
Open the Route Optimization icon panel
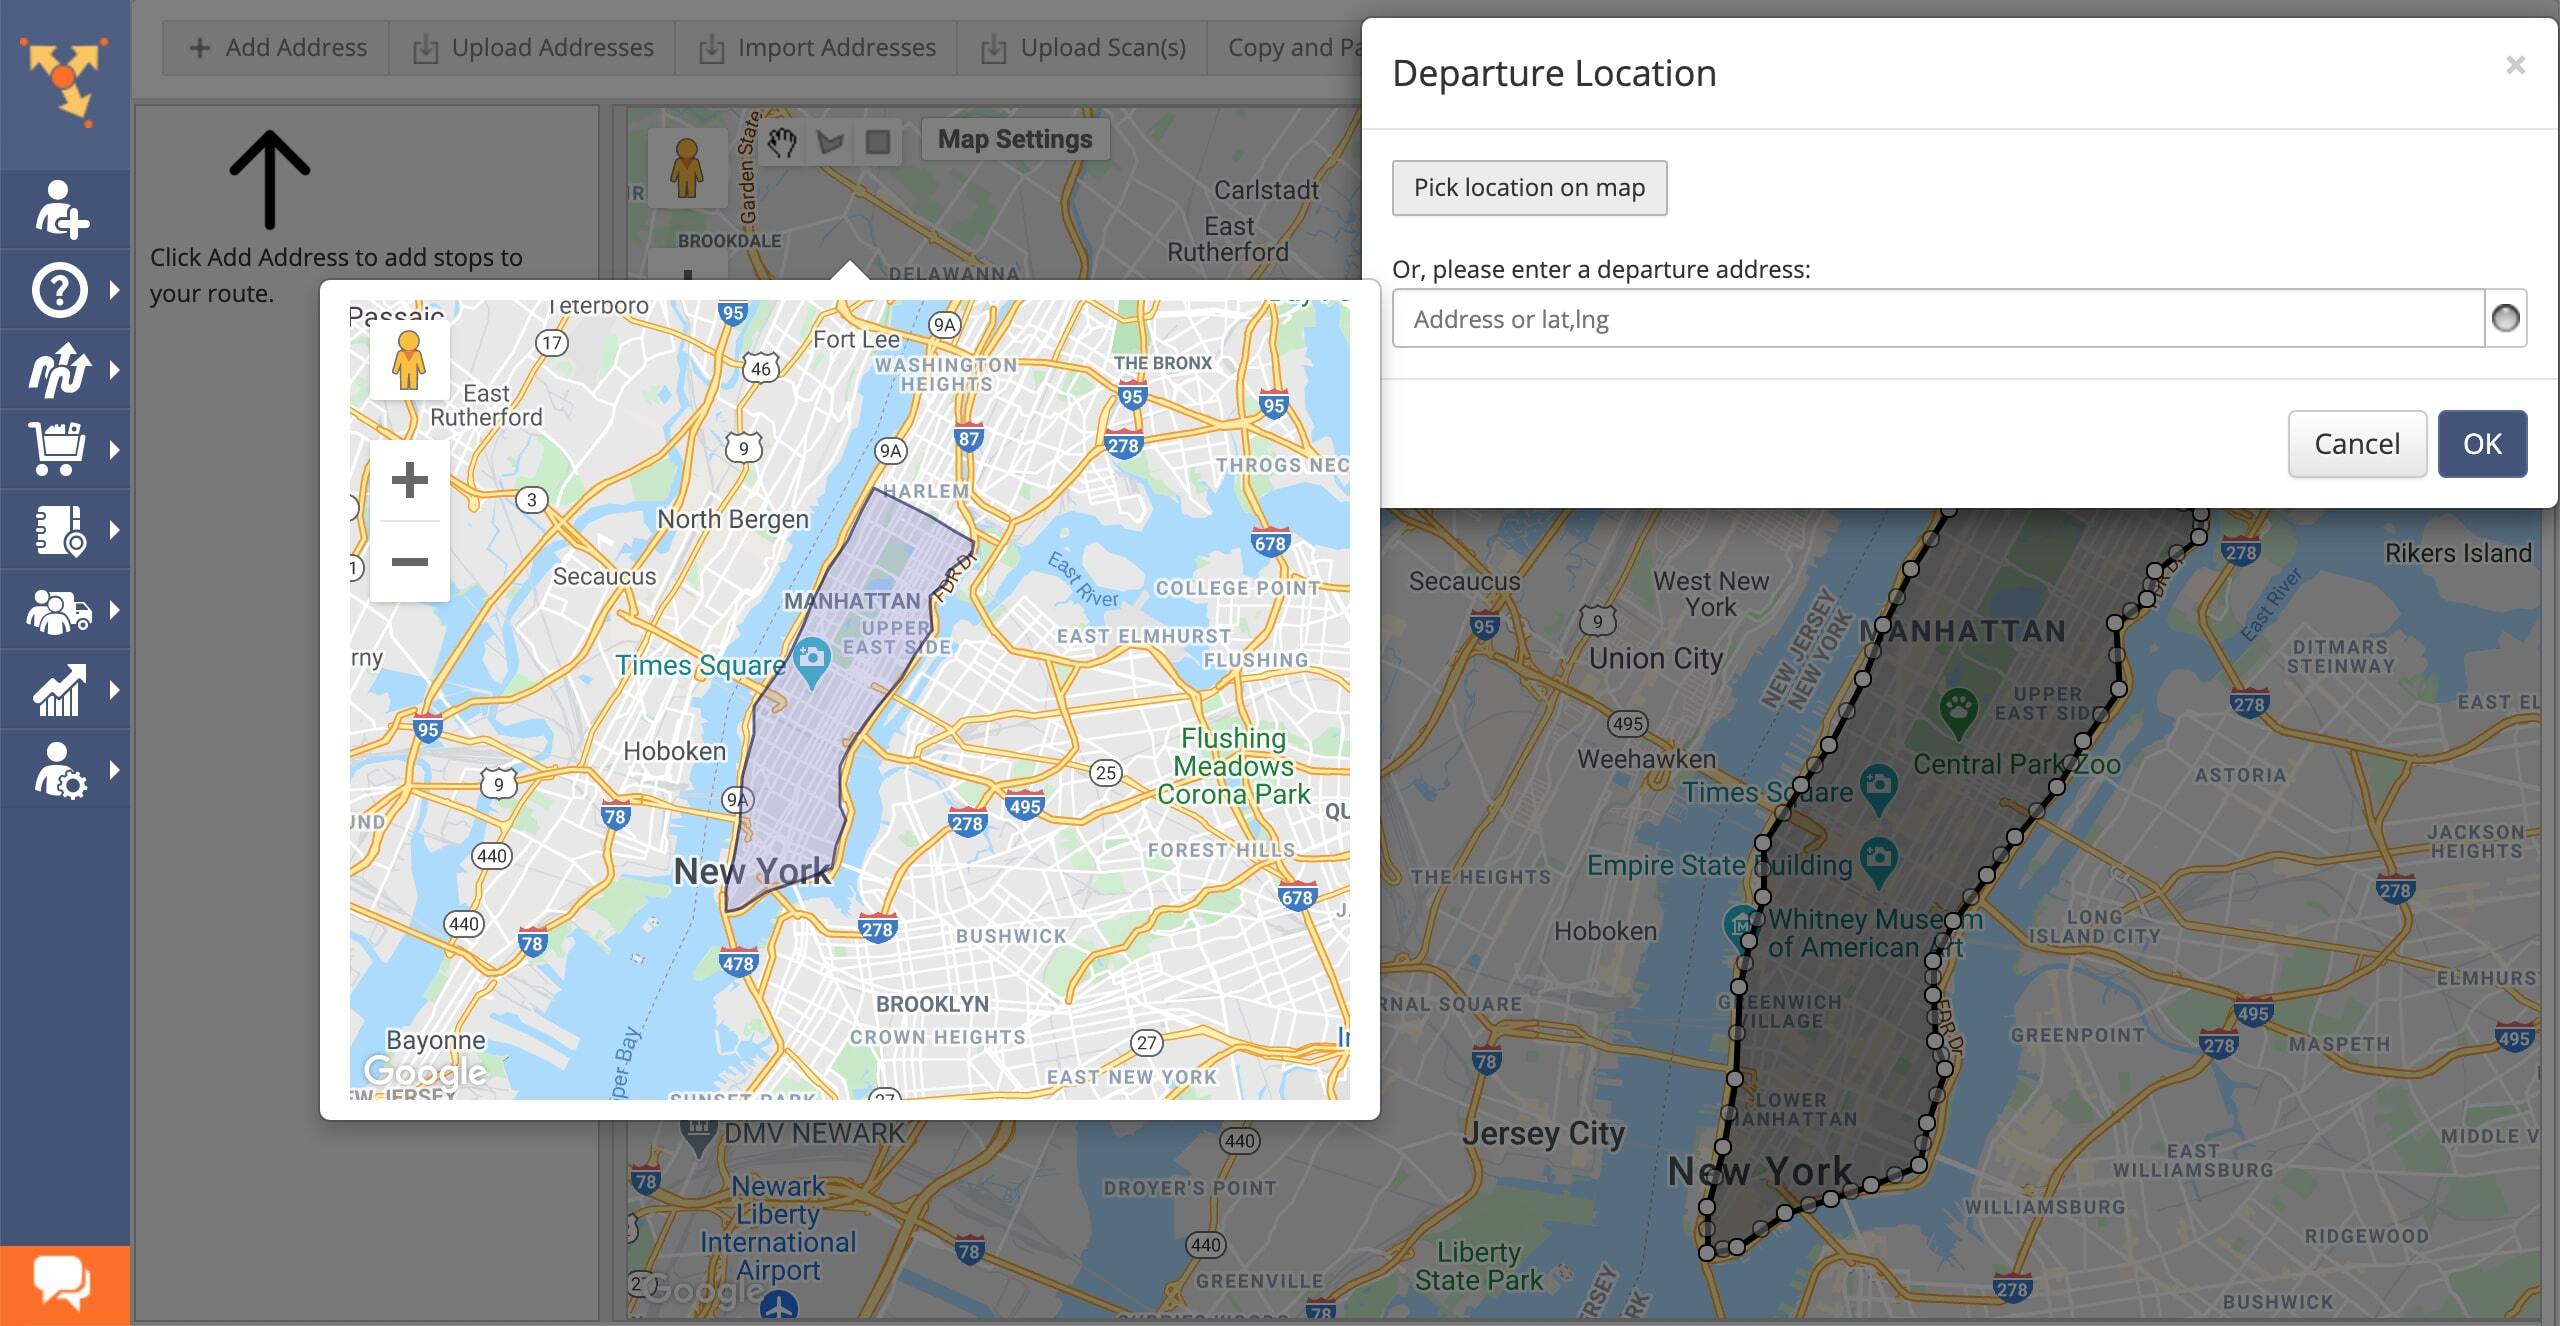click(64, 369)
